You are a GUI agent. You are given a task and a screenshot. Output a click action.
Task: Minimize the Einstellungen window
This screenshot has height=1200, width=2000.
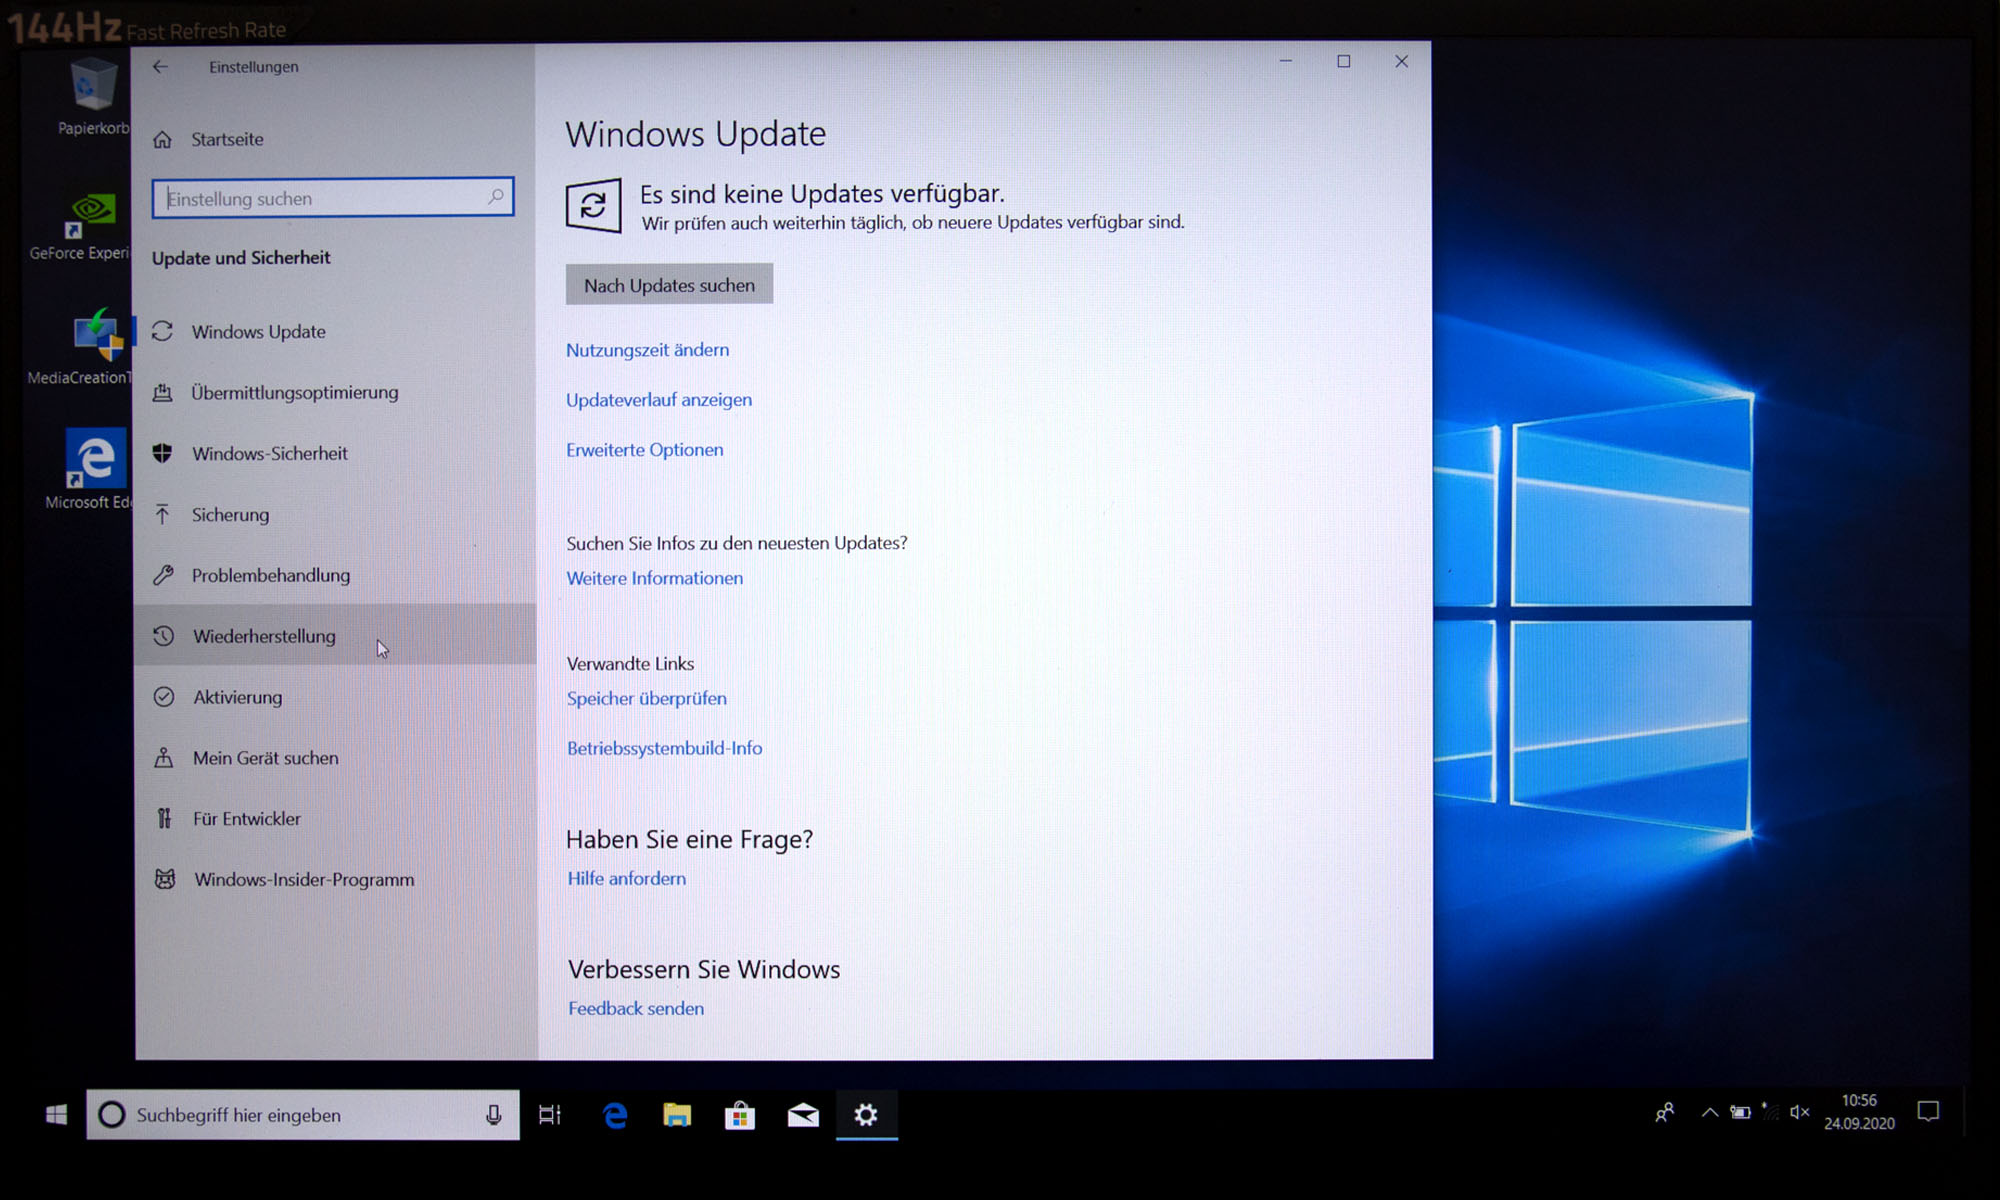click(1286, 62)
